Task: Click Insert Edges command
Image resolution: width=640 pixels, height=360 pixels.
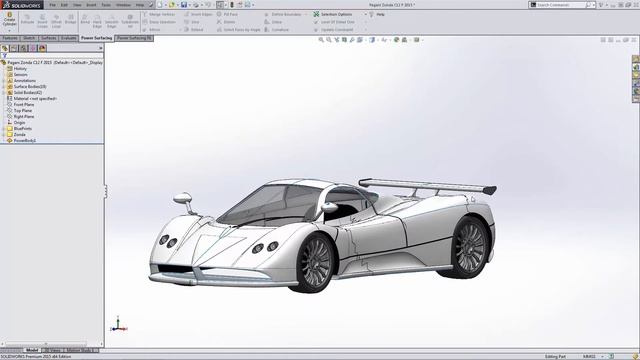Action: [198, 14]
